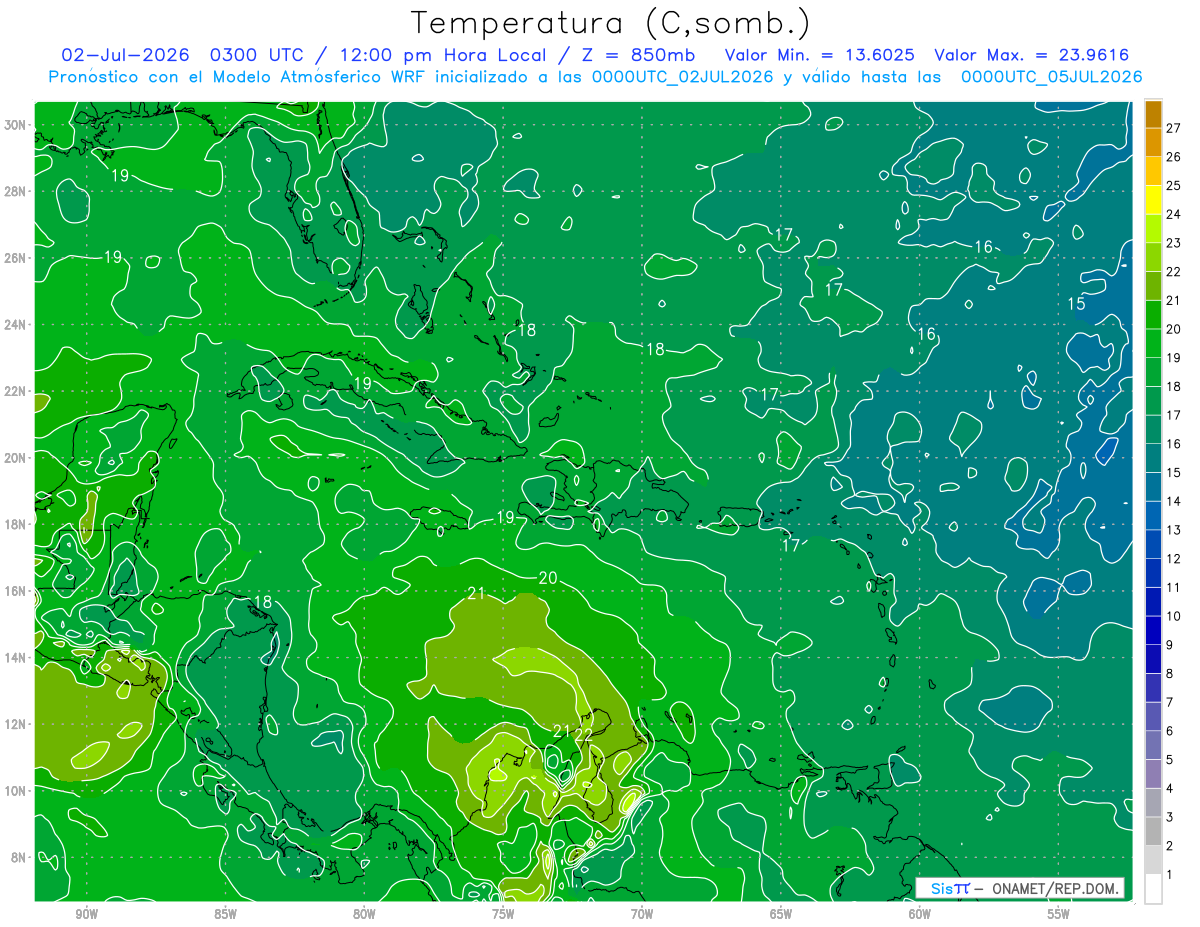Click the legend value '9'
Viewport: 1200px width, 927px height.
tap(1170, 645)
